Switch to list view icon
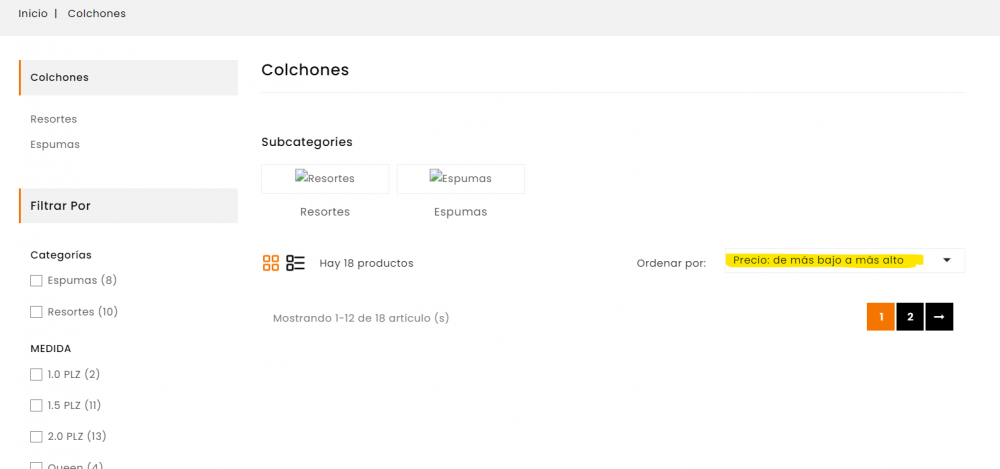Screen dimensions: 1000x469 click(295, 263)
